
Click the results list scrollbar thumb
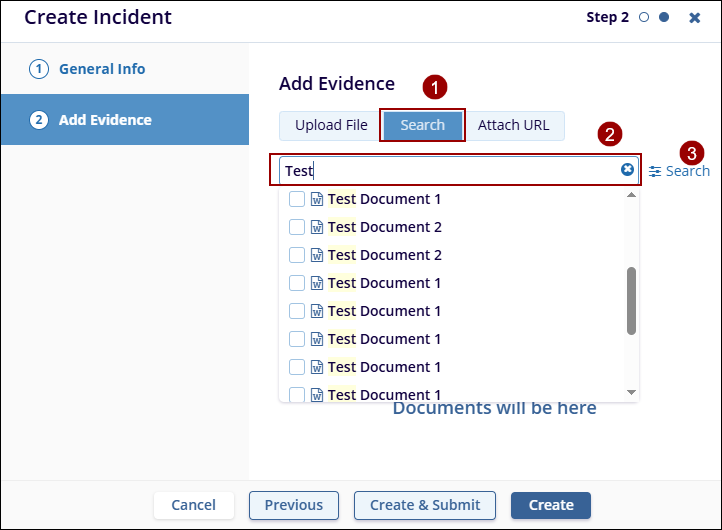point(631,300)
